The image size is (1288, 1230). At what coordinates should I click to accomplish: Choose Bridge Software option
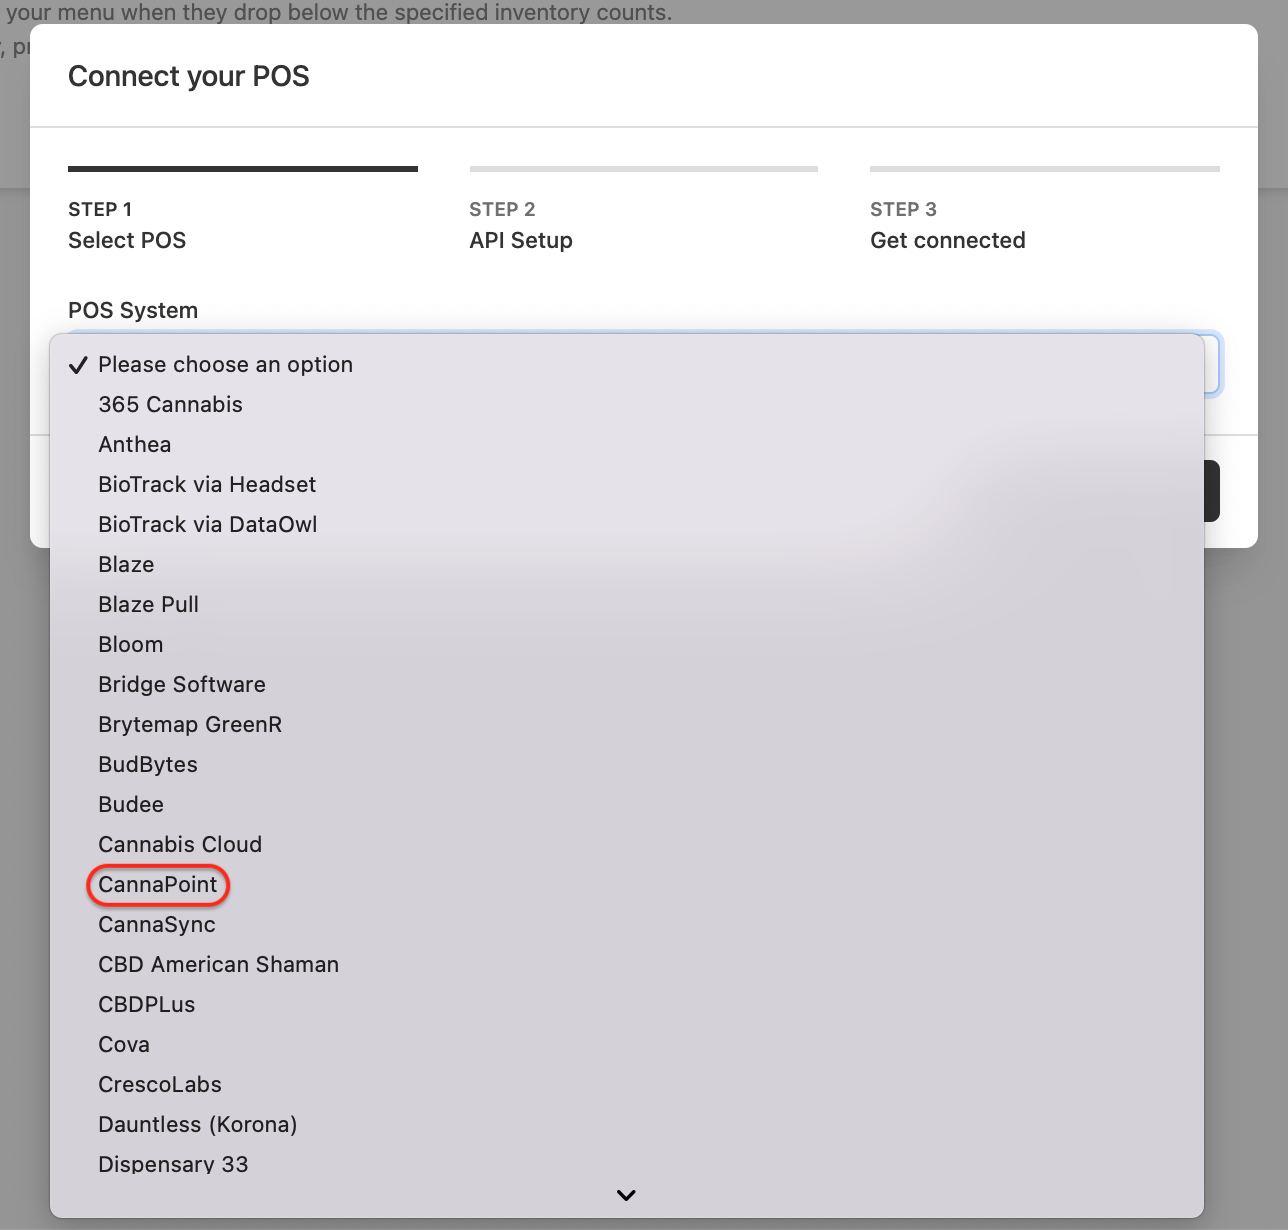tap(626, 684)
